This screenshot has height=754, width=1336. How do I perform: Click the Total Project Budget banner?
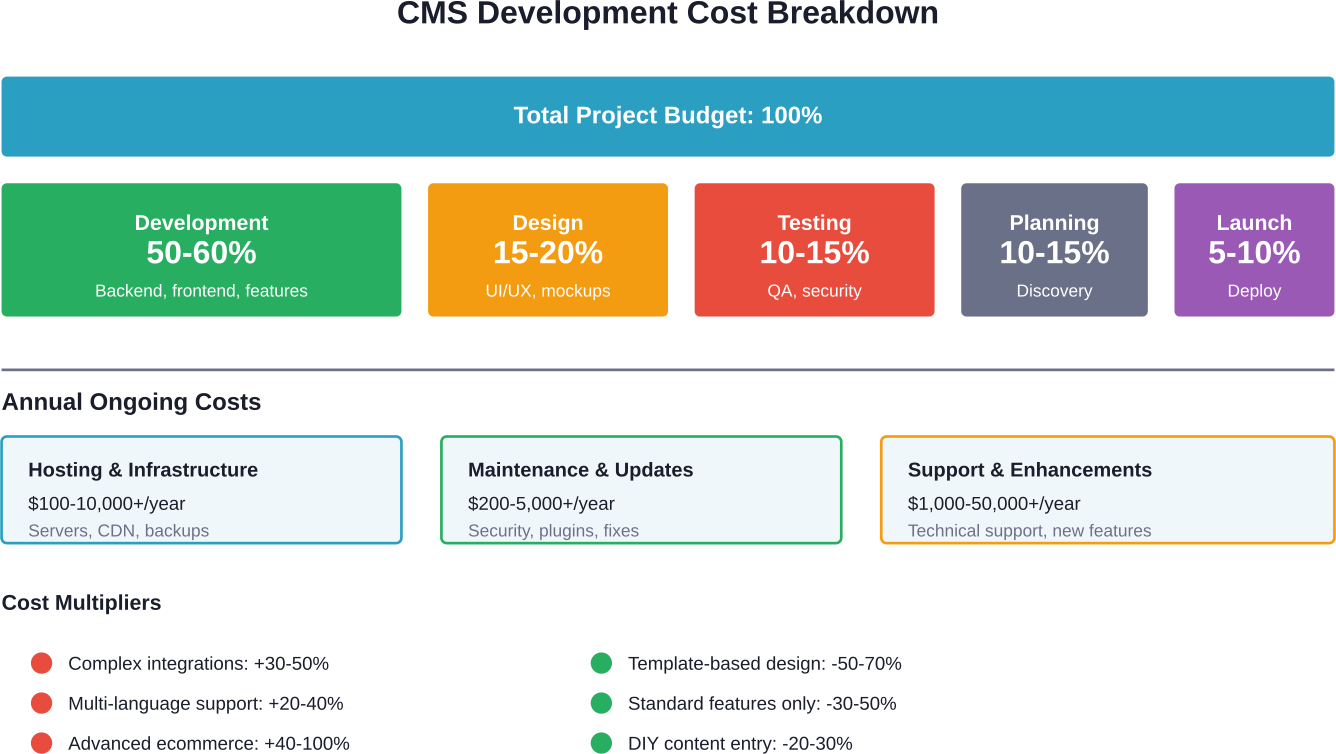667,116
